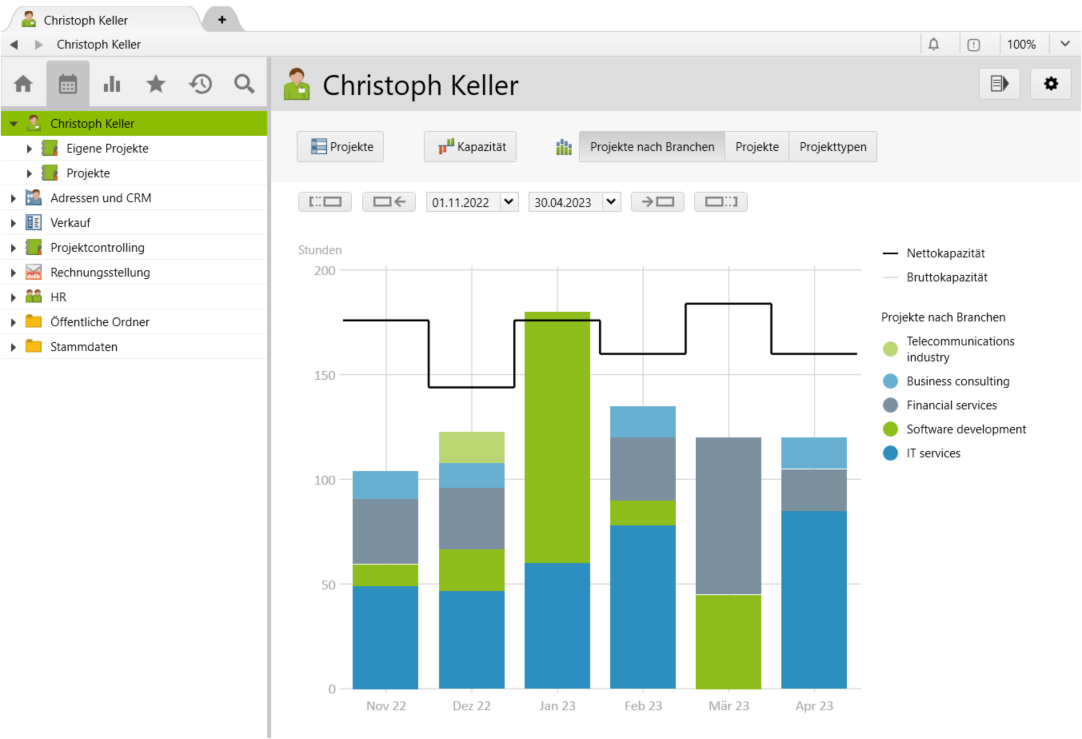Open the home icon in sidebar
The width and height of the screenshot is (1082, 739).
point(23,85)
